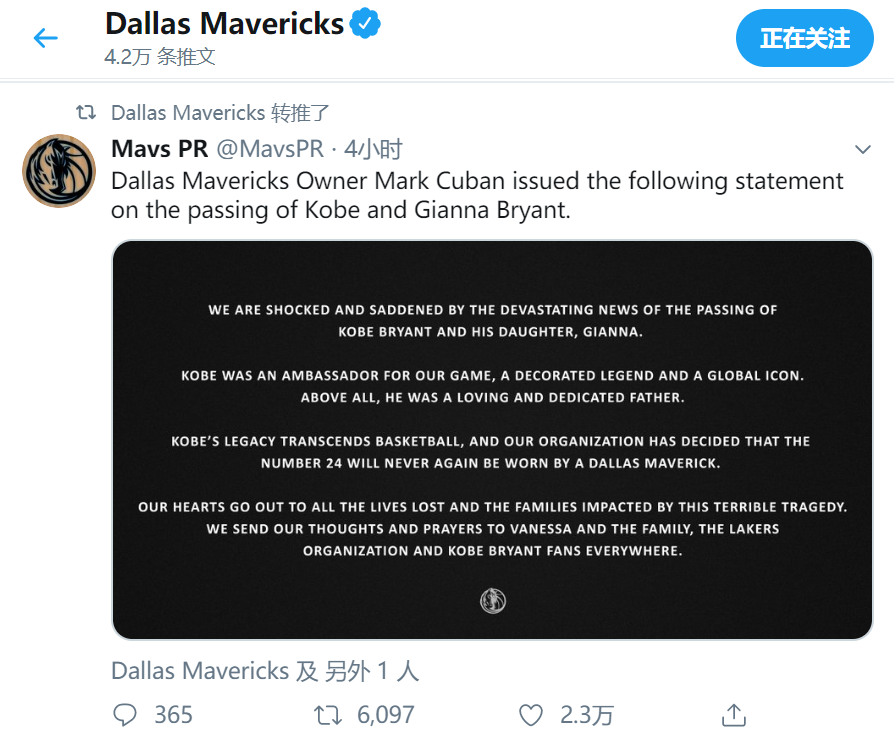
Task: Like the tweet with the heart icon
Action: (x=530, y=715)
